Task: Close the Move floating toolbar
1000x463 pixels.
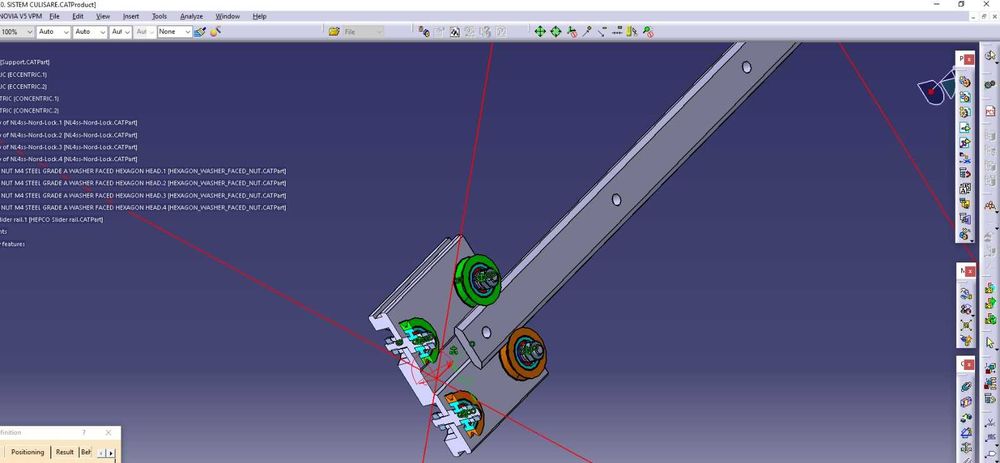Action: coord(969,272)
